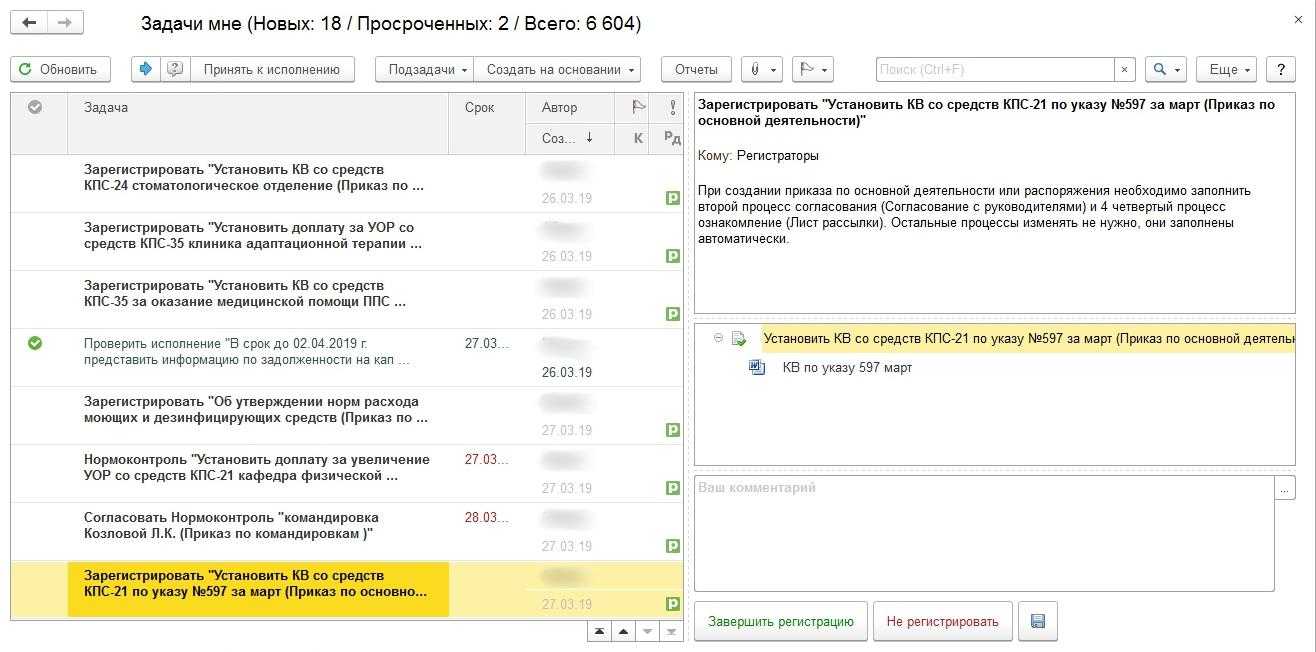1316x652 pixels.
Task: Click the question speech bubble icon
Action: click(x=175, y=69)
